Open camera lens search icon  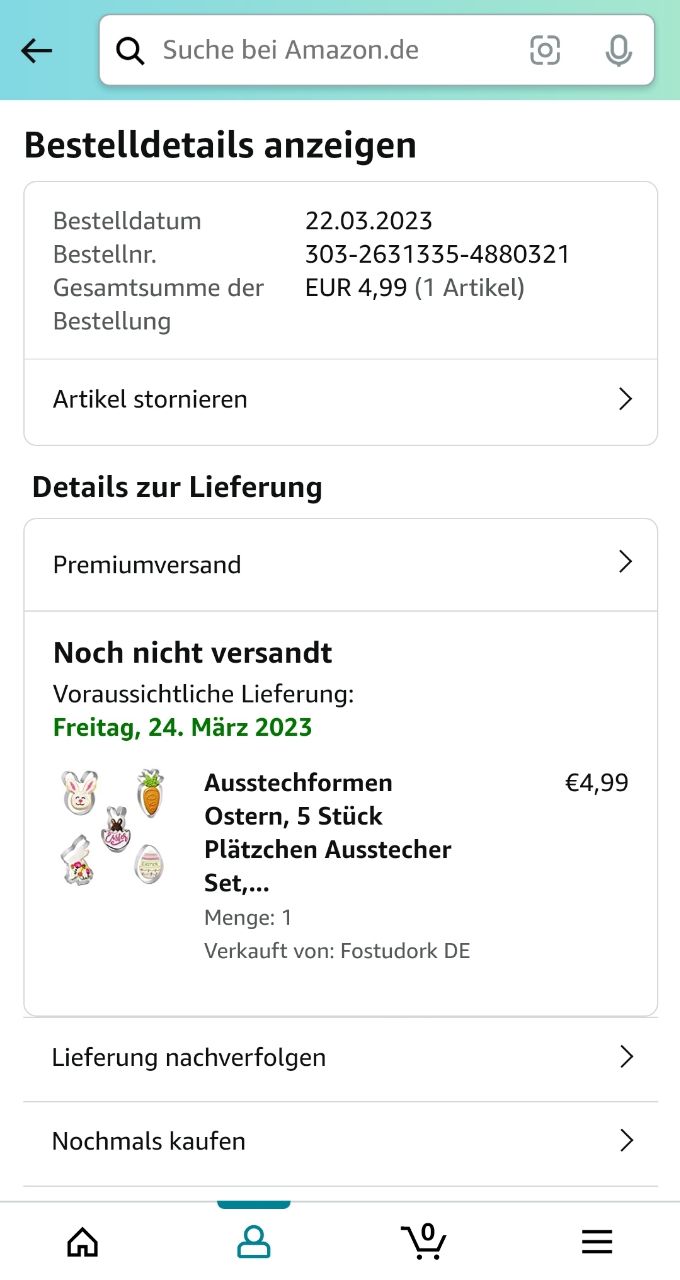(x=545, y=50)
